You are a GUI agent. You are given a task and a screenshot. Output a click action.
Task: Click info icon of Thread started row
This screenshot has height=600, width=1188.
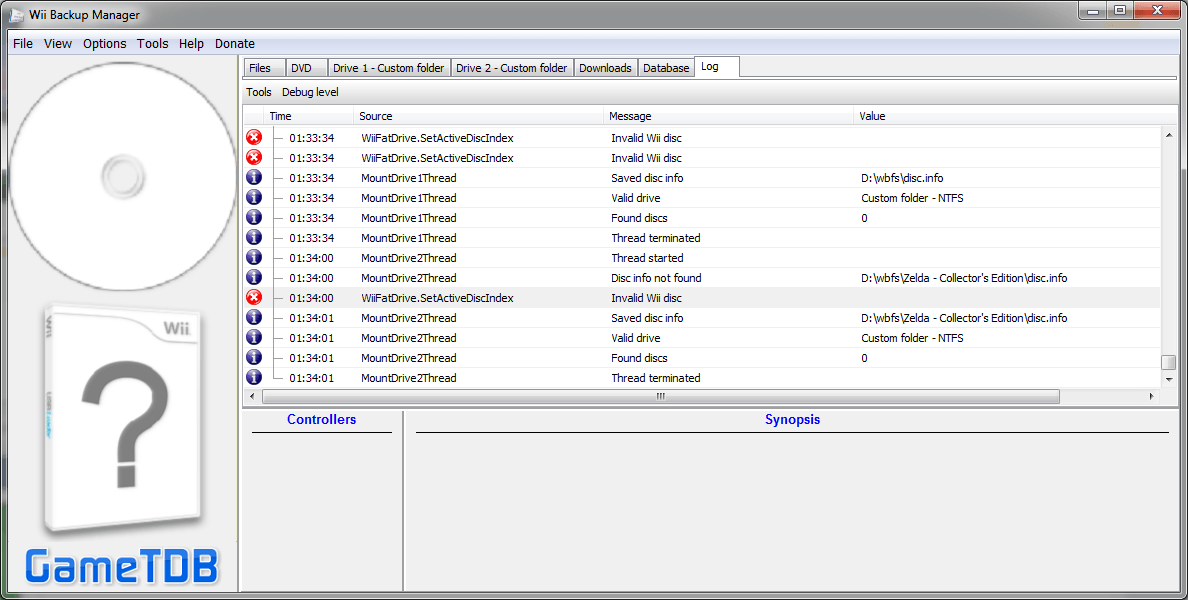pyautogui.click(x=254, y=258)
